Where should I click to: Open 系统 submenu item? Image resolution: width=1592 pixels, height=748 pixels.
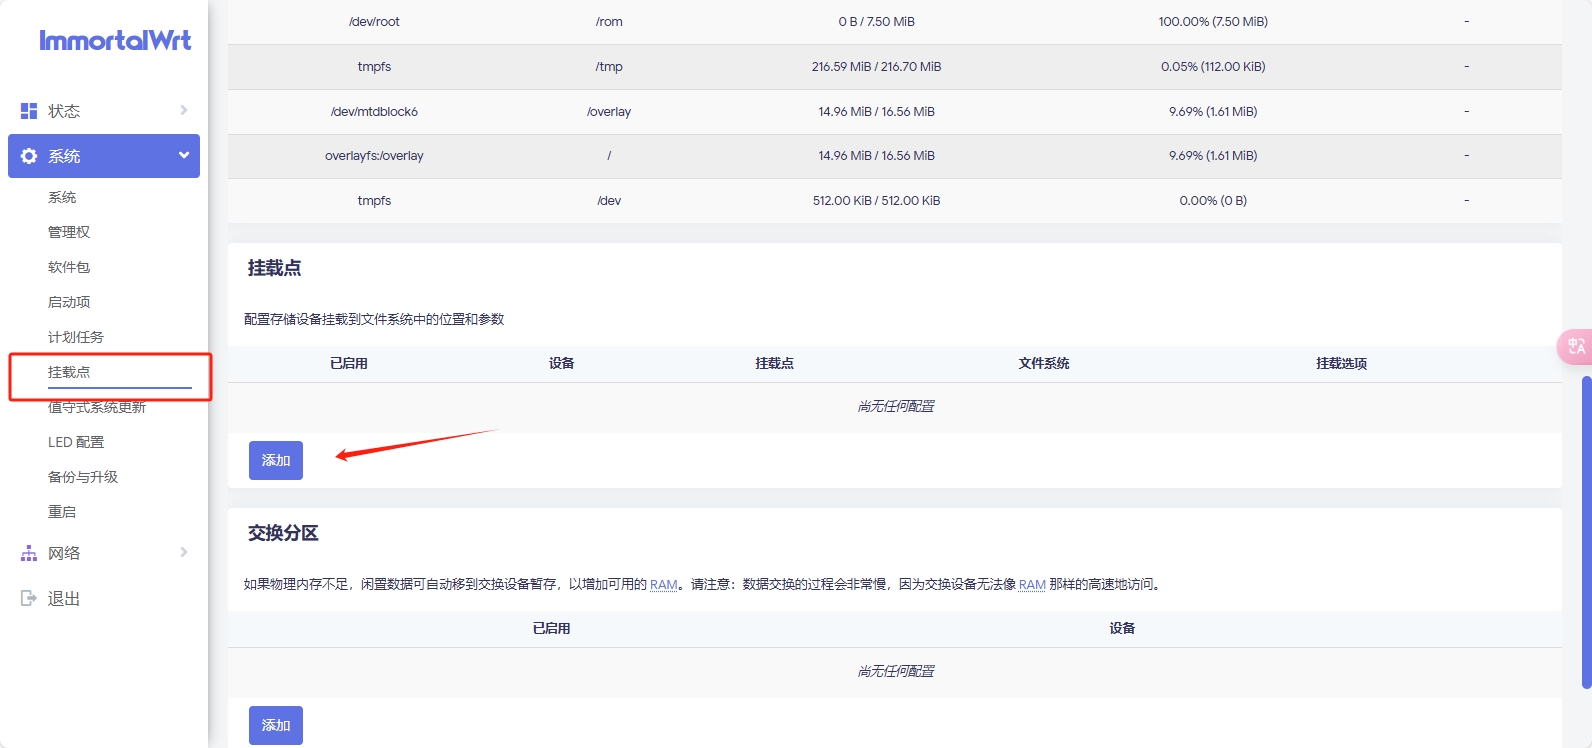[62, 197]
